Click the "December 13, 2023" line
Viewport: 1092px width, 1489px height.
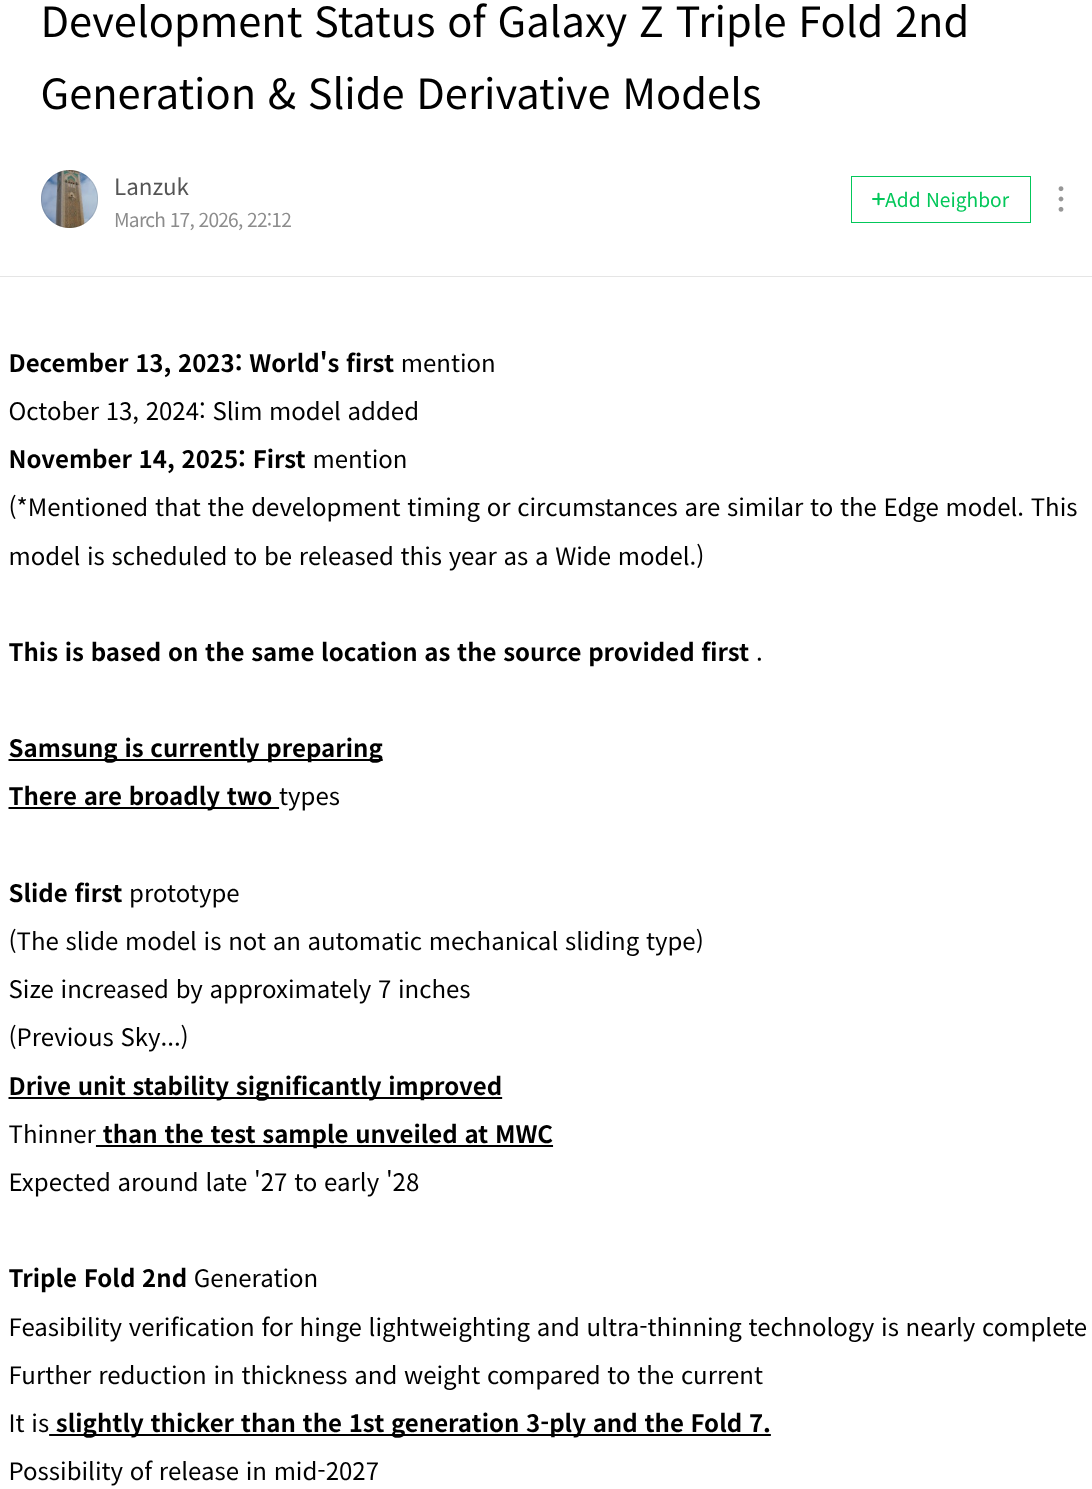251,363
